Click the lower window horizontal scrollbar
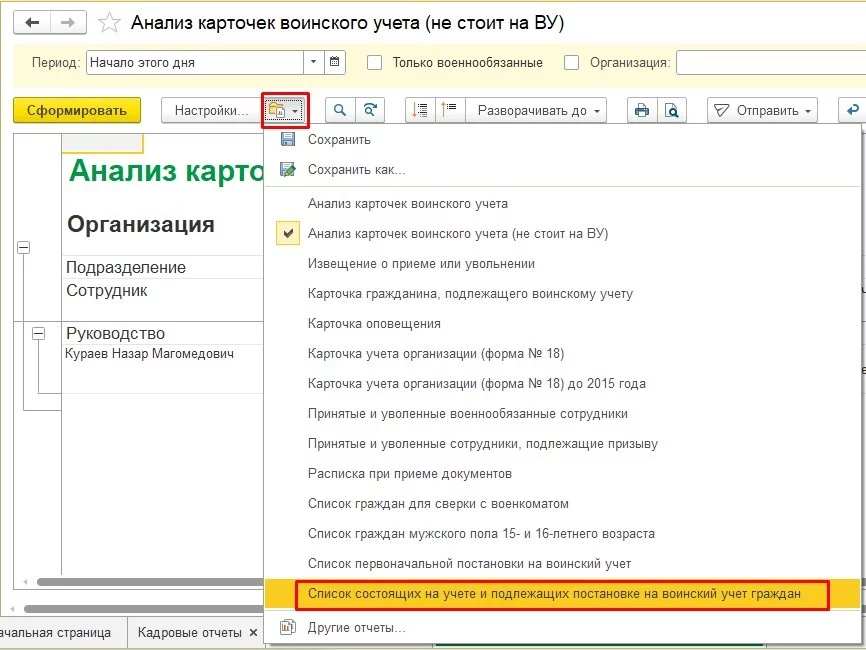 tap(144, 609)
